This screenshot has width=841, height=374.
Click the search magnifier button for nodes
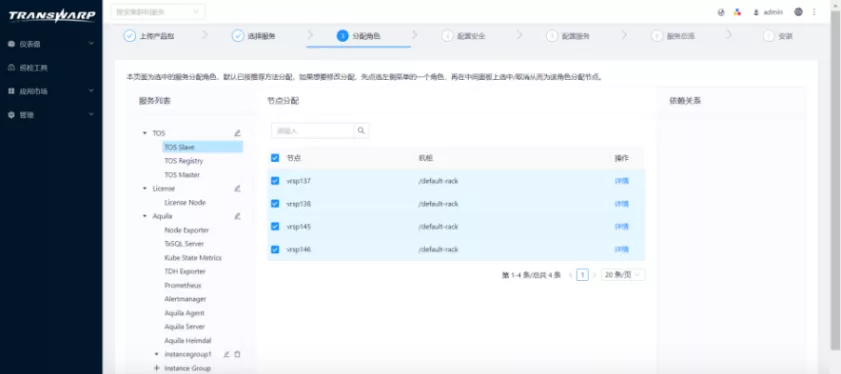[362, 130]
